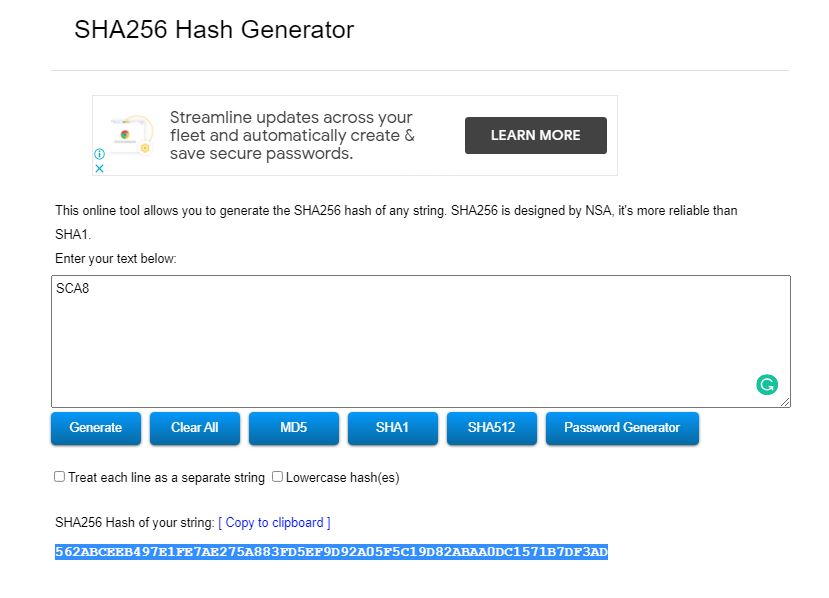Go to the SHA512 generator
This screenshot has width=829, height=598.
[491, 428]
